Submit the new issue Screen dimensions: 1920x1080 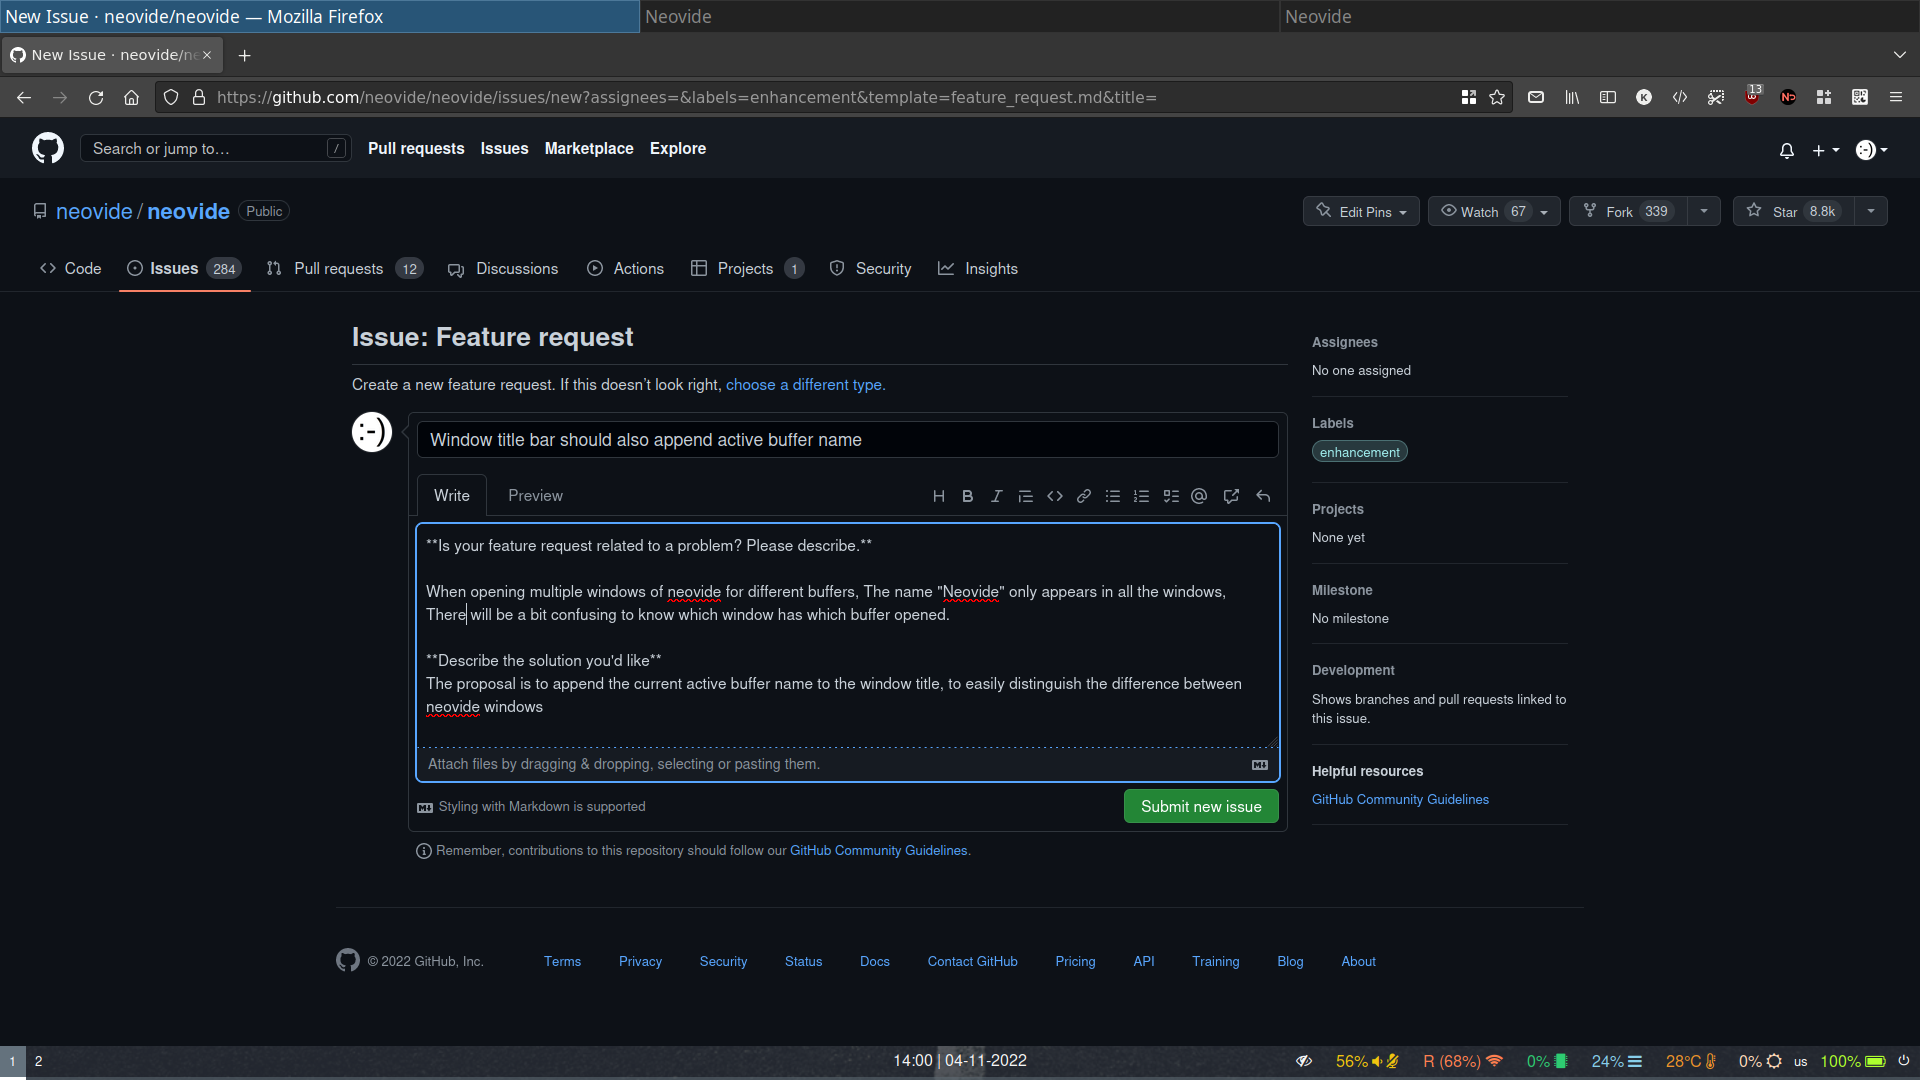(1200, 806)
